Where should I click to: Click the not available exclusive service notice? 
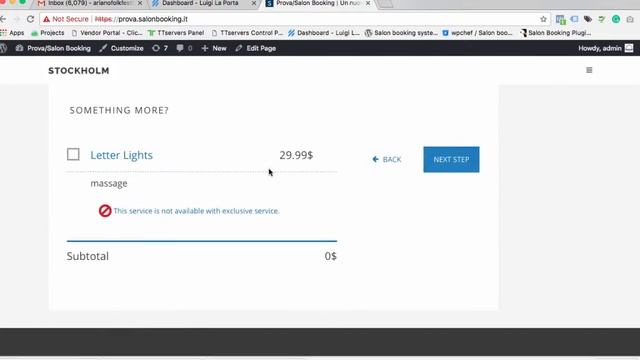(x=196, y=211)
